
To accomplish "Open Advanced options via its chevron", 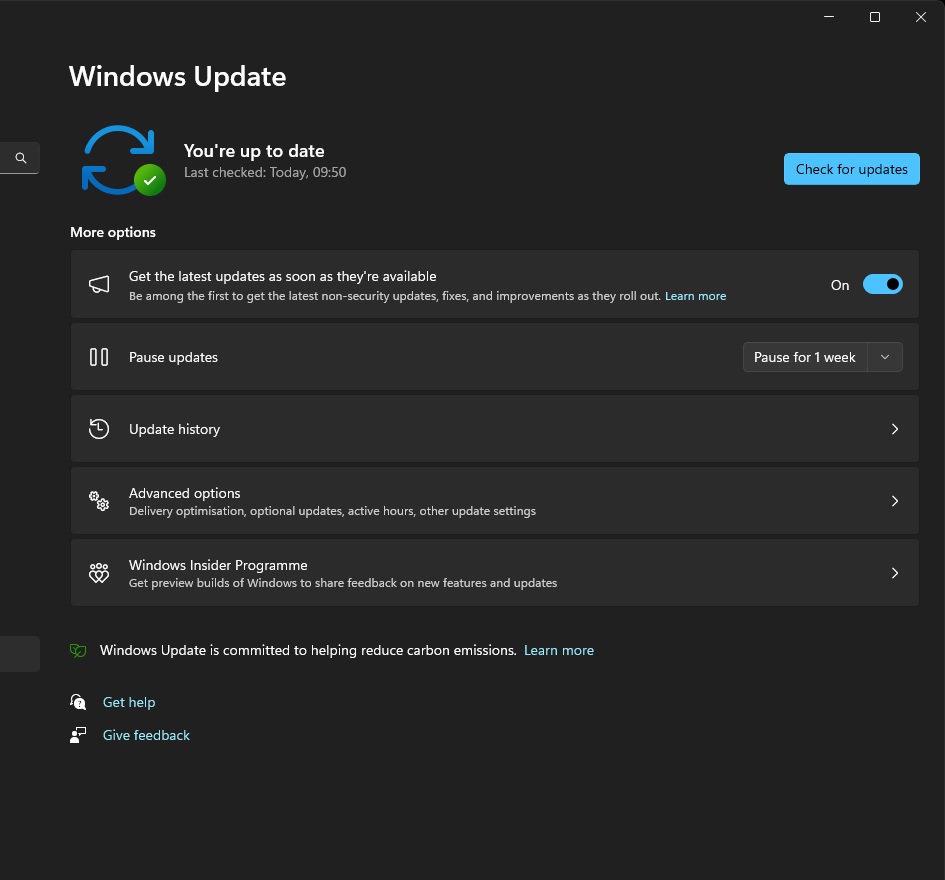I will [x=894, y=501].
